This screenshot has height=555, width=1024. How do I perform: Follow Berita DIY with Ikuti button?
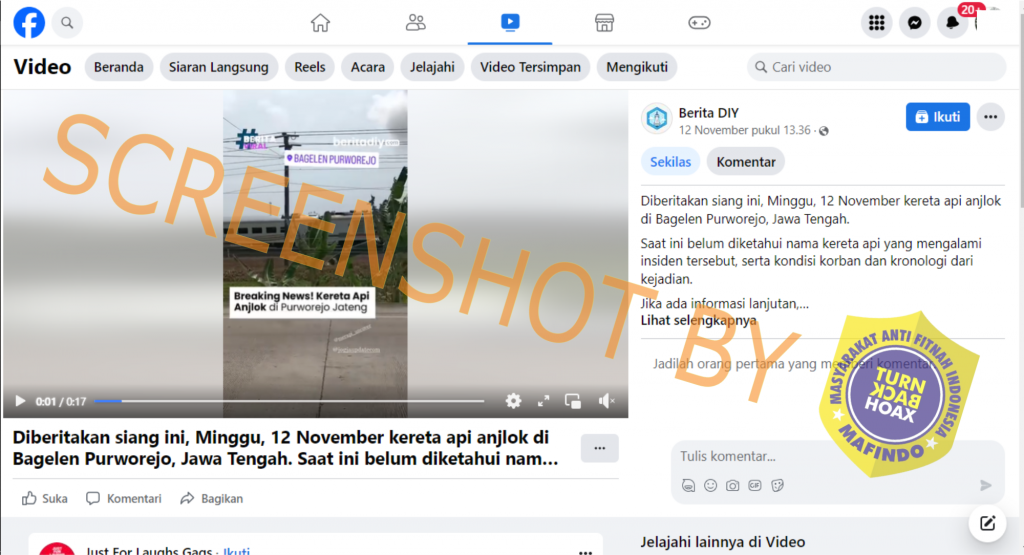[x=937, y=117]
